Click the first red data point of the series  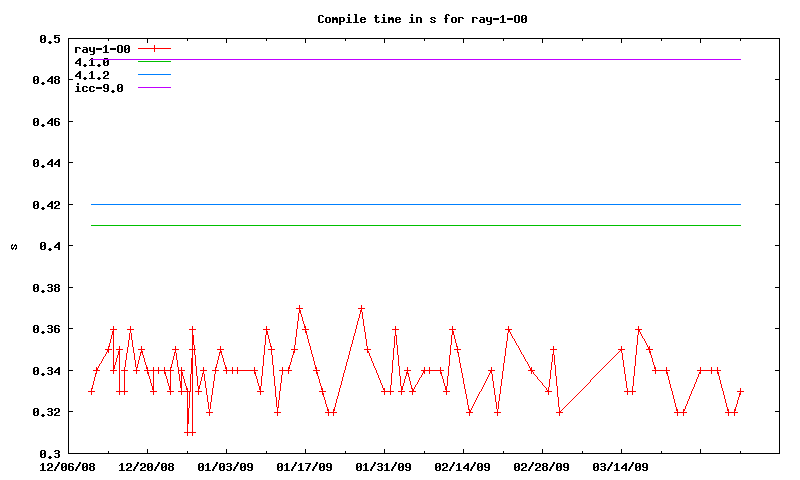[91, 391]
